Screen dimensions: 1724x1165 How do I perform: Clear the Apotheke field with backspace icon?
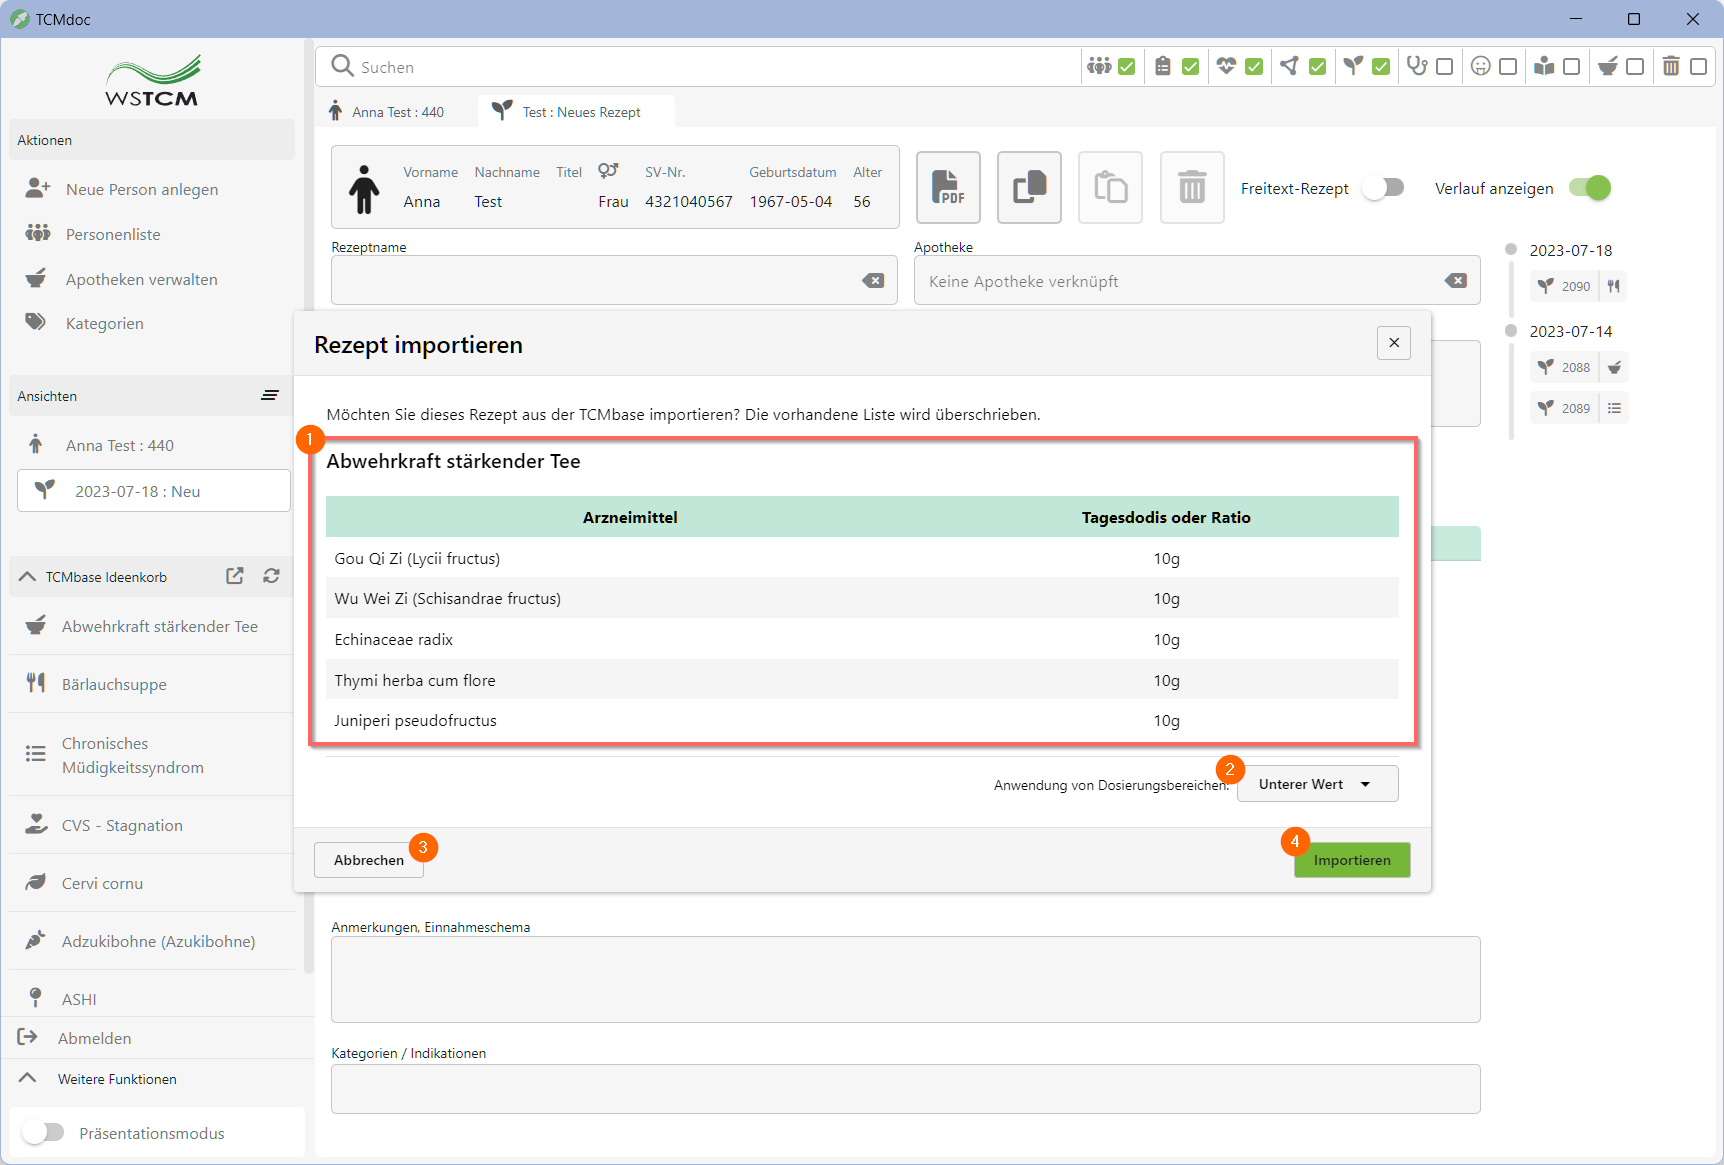tap(1455, 281)
